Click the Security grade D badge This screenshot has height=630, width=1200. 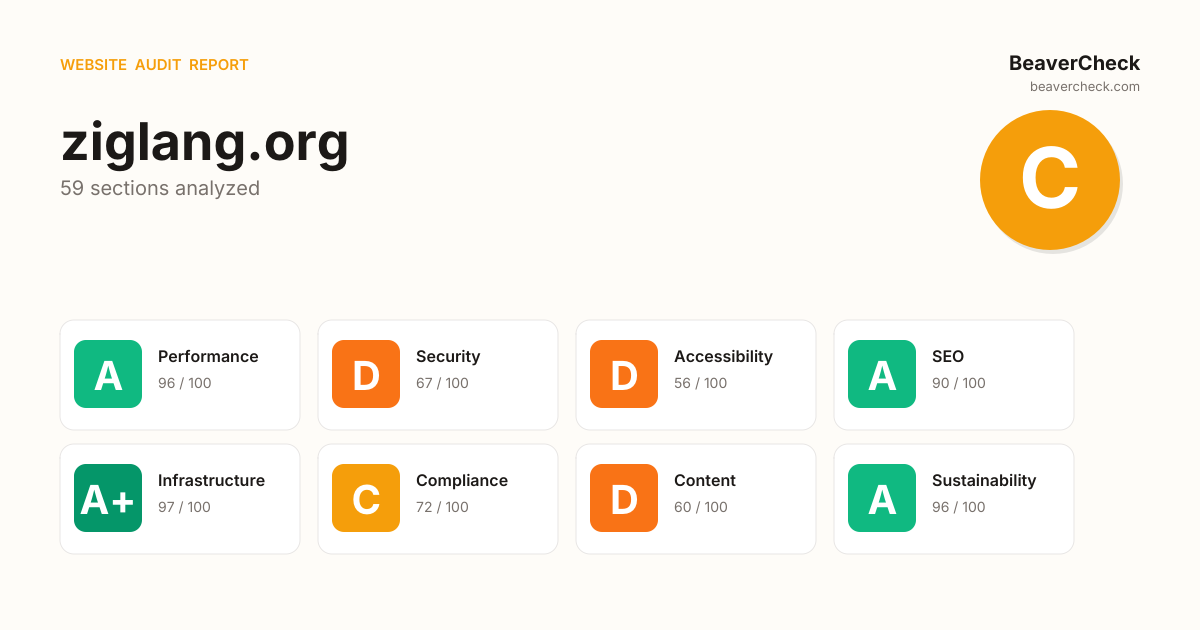(x=366, y=374)
